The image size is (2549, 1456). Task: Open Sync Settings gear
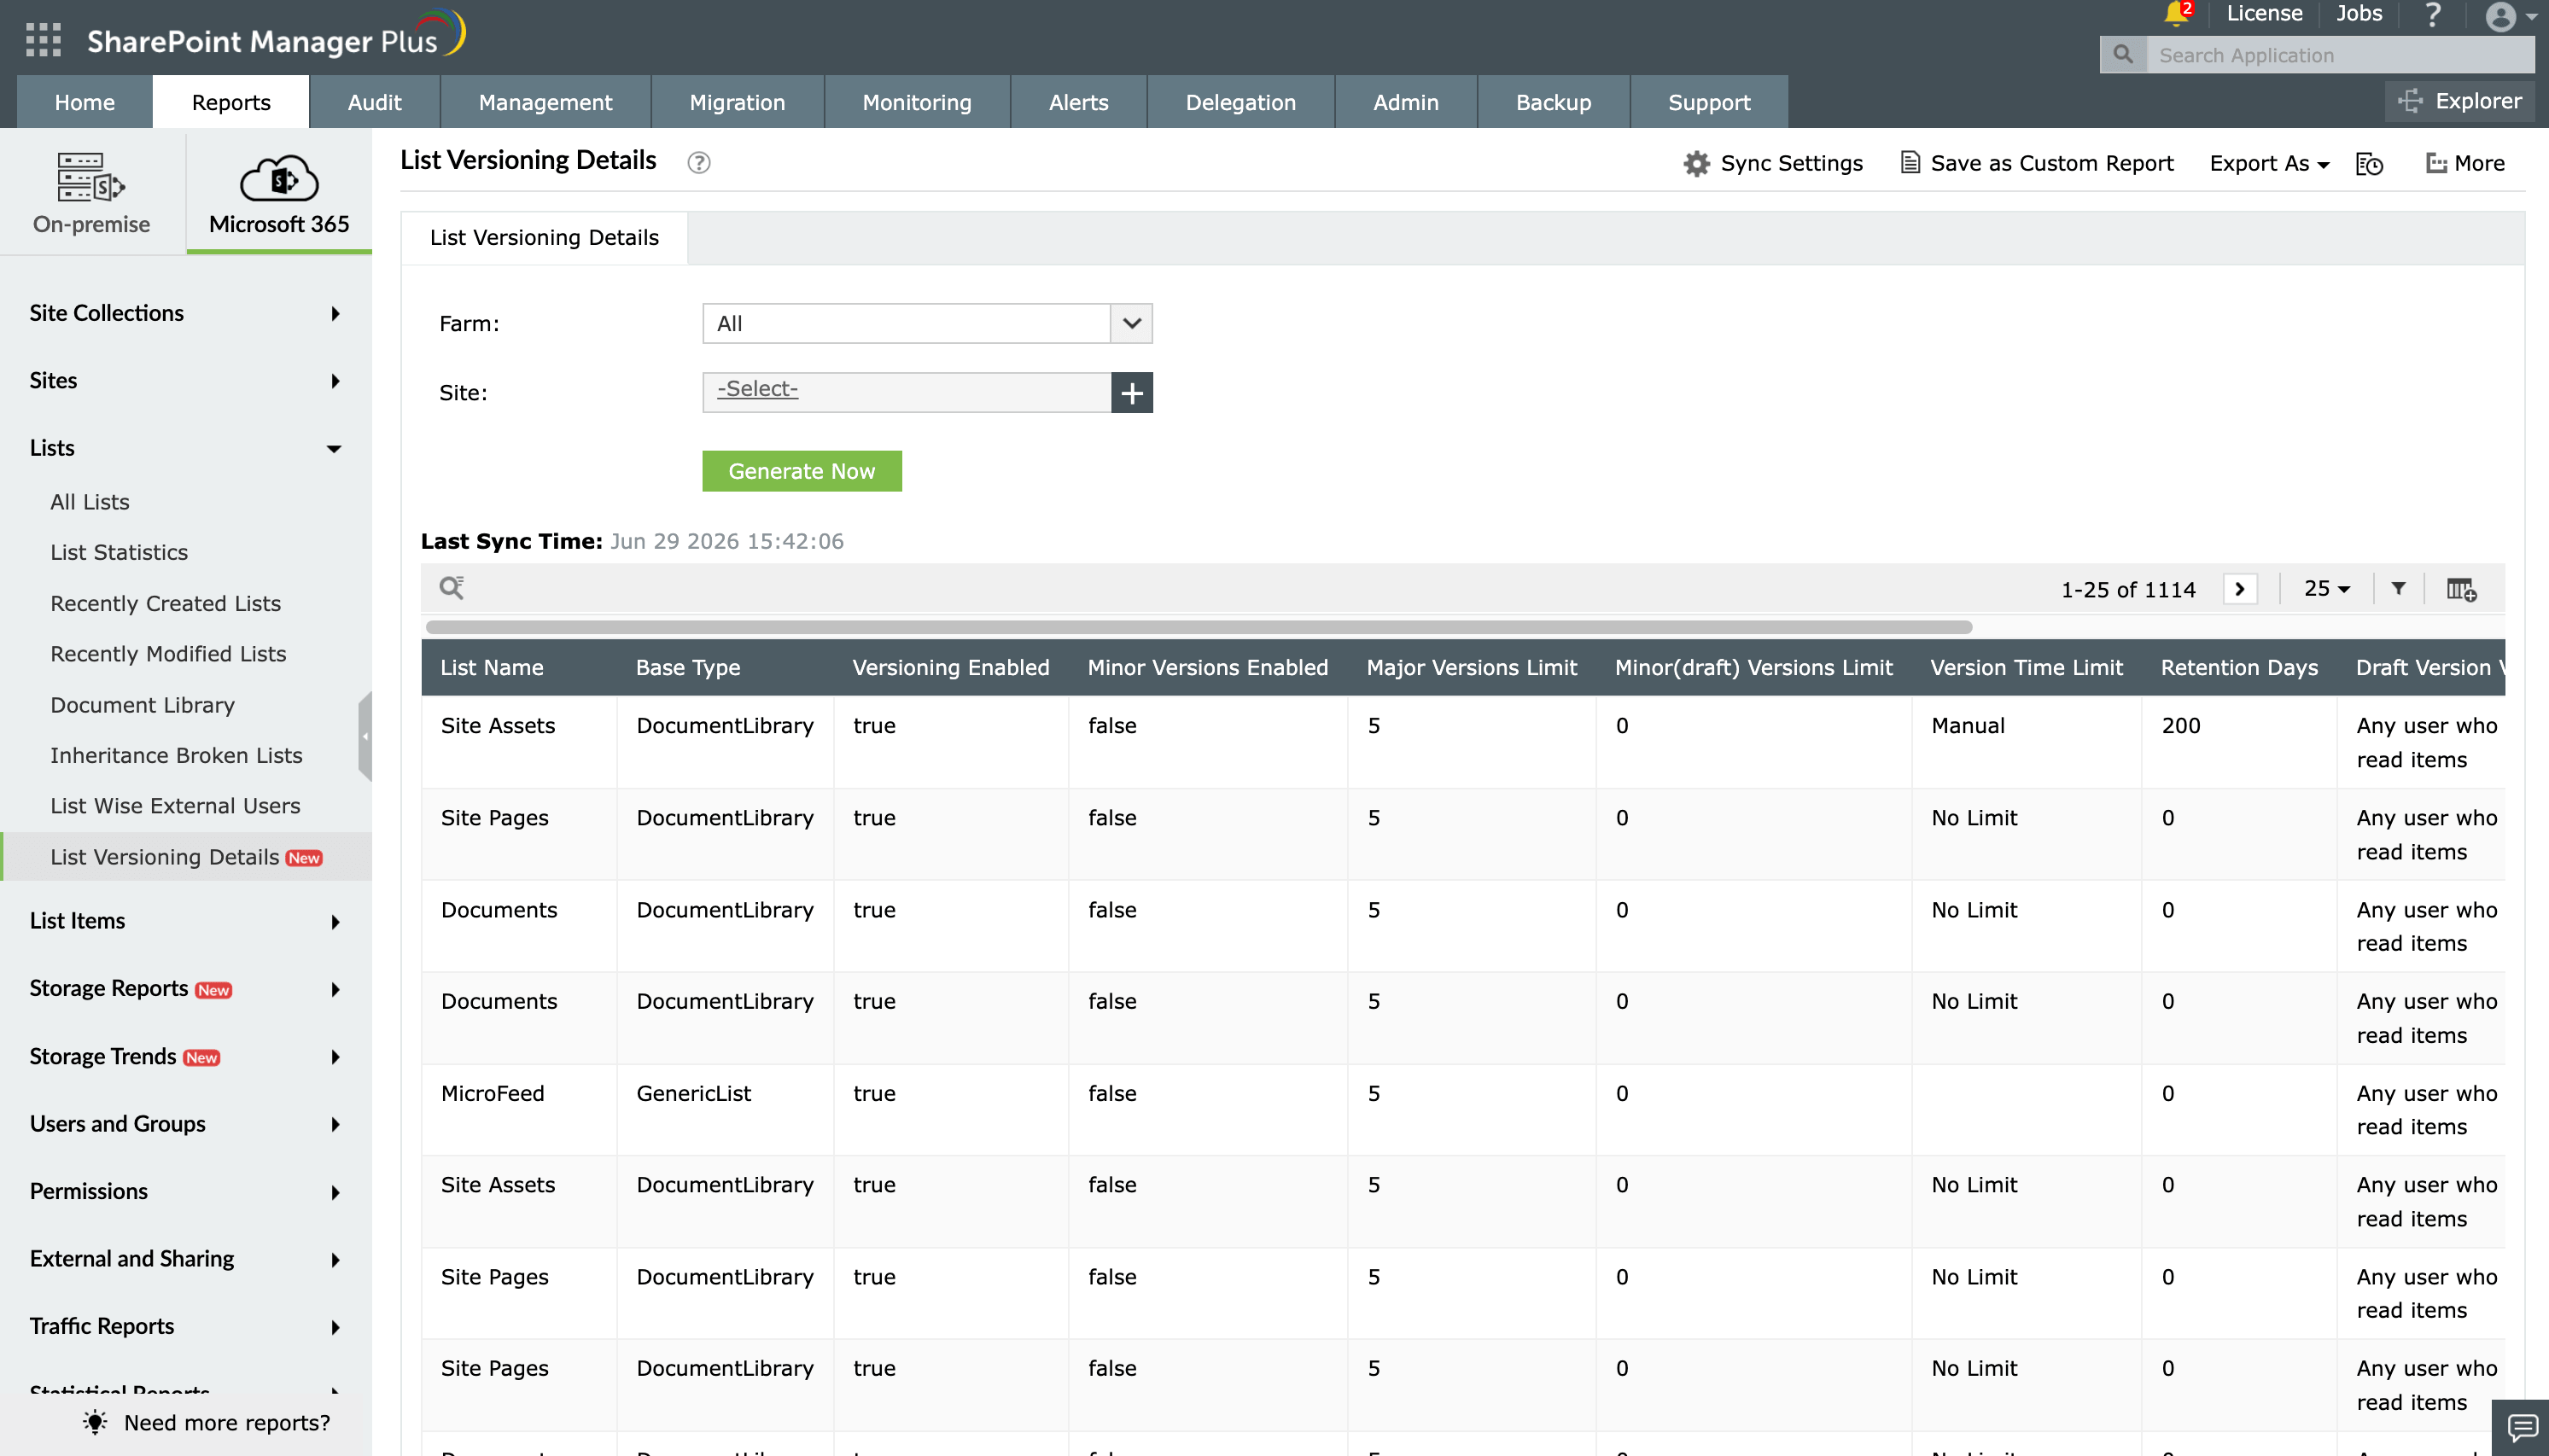1774,163
